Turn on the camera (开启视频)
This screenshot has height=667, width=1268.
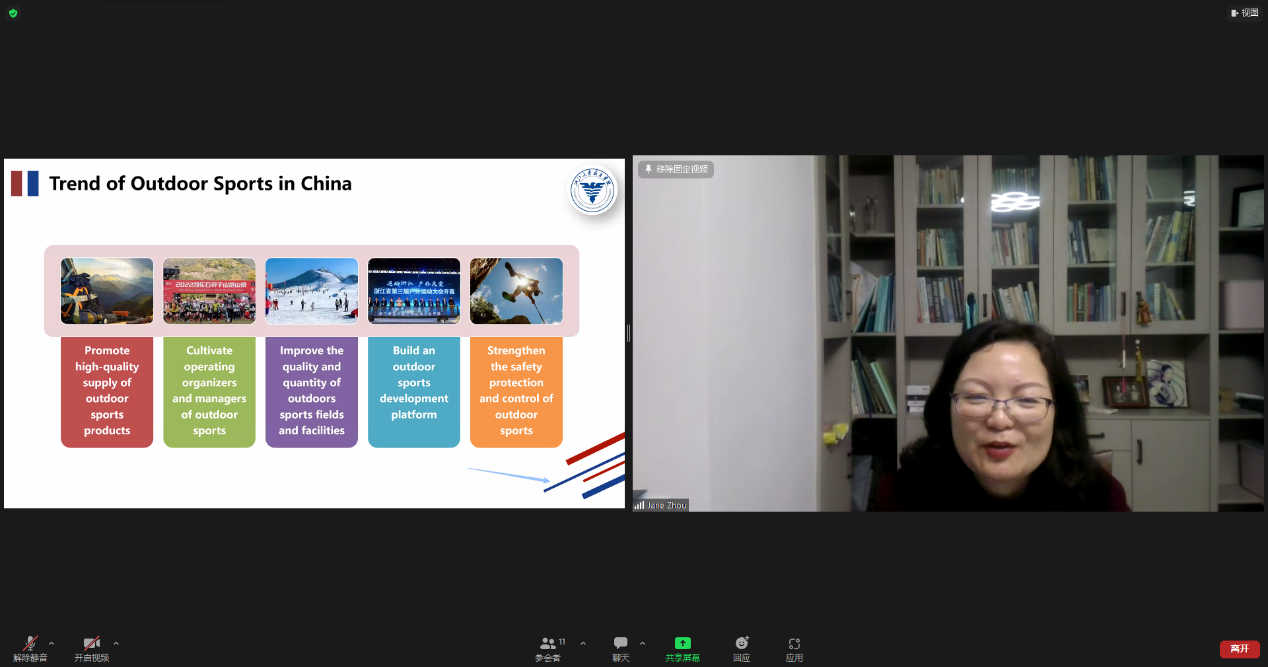click(91, 645)
